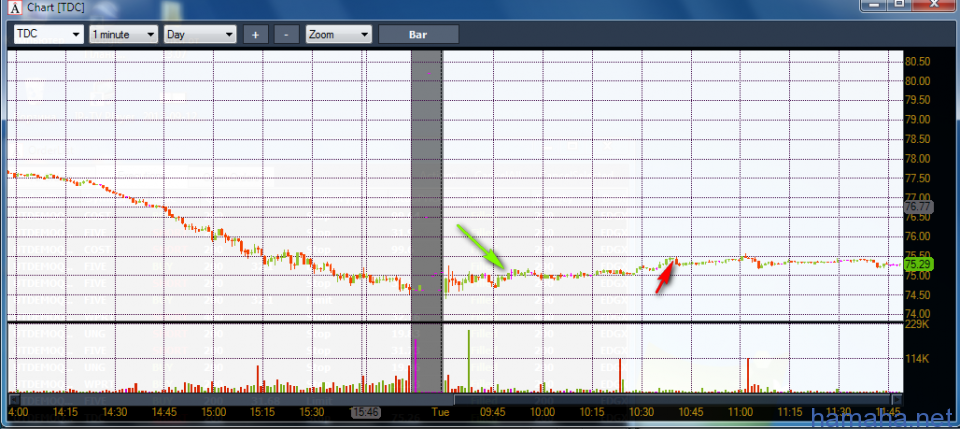This screenshot has width=960, height=429.
Task: Click the plus zoom-in button
Action: click(x=255, y=34)
